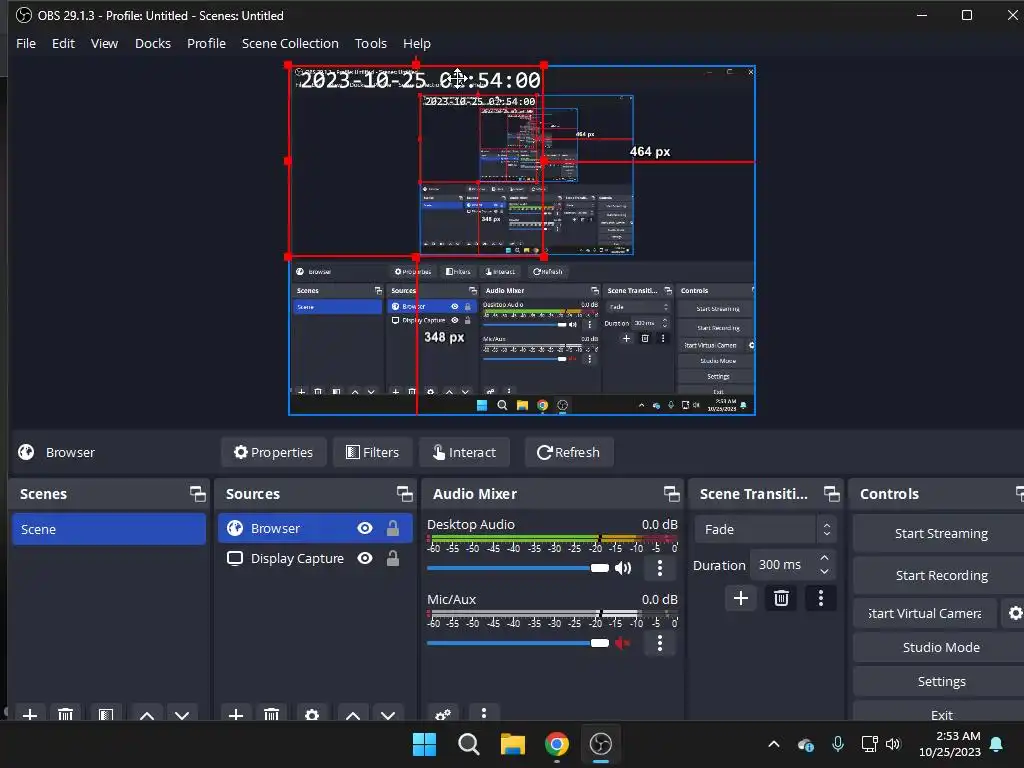Undock the Scenes panel
This screenshot has width=1024, height=768.
coord(197,494)
